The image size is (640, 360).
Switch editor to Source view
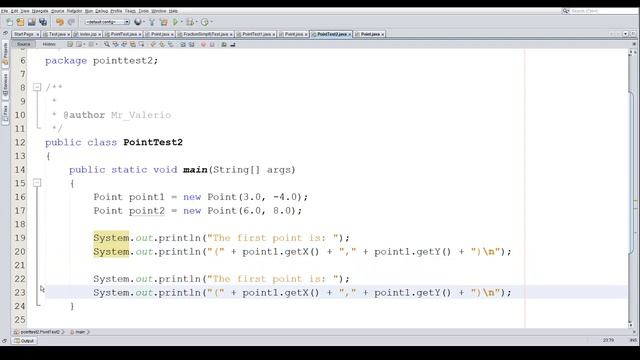tap(24, 44)
